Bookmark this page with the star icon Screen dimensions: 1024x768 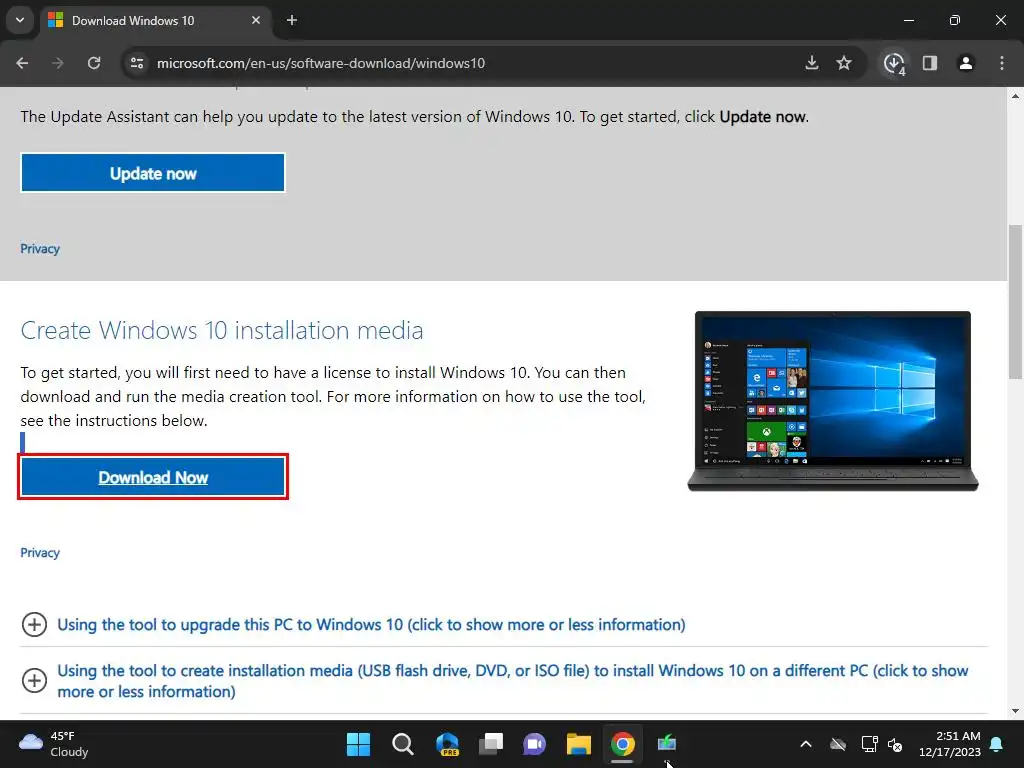pyautogui.click(x=844, y=63)
